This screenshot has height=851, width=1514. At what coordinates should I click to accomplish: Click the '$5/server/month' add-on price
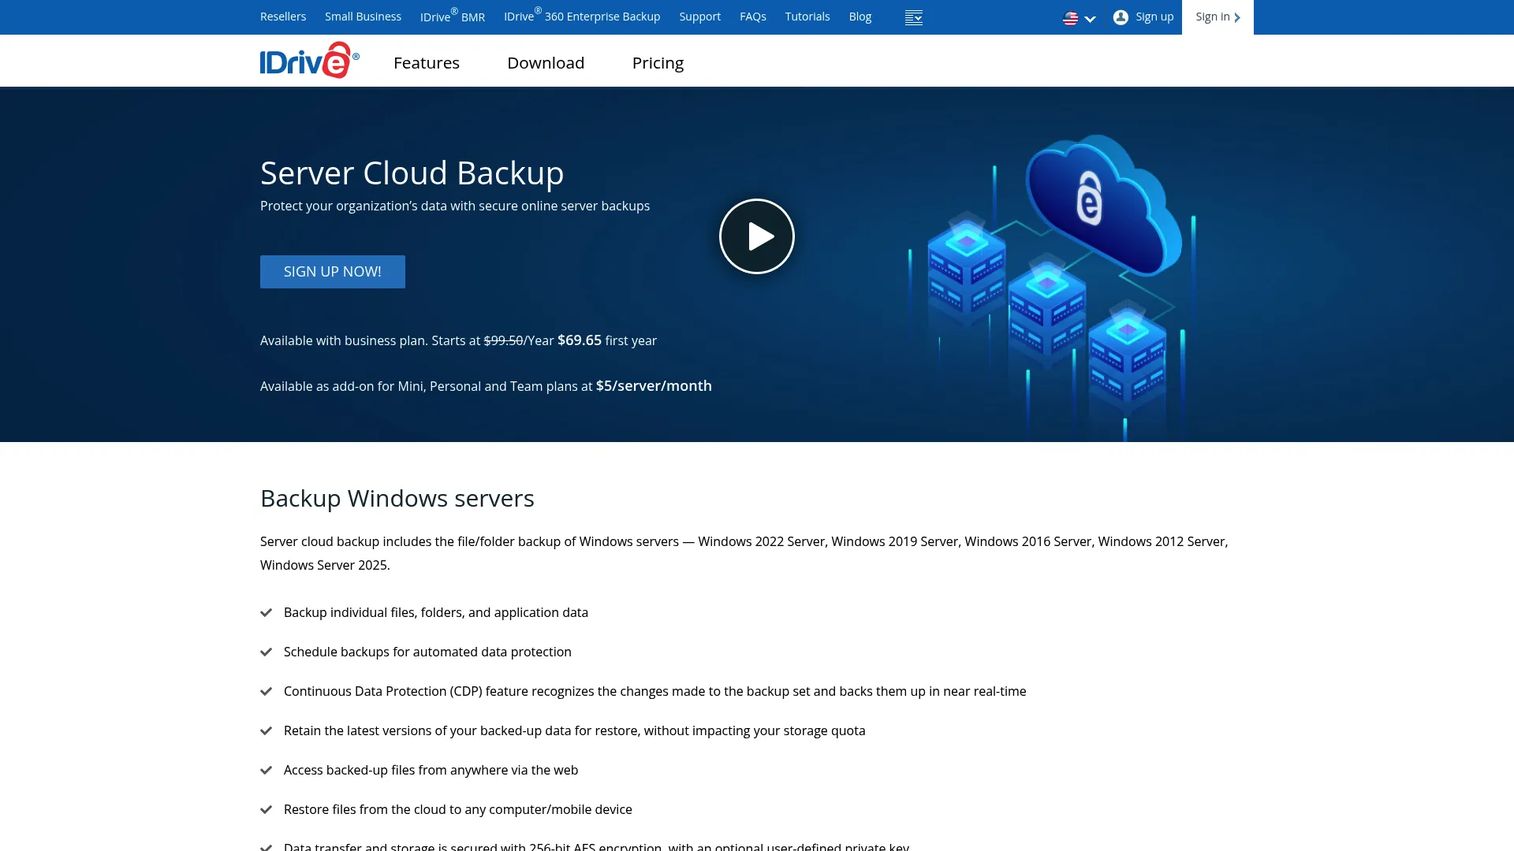[x=654, y=386]
